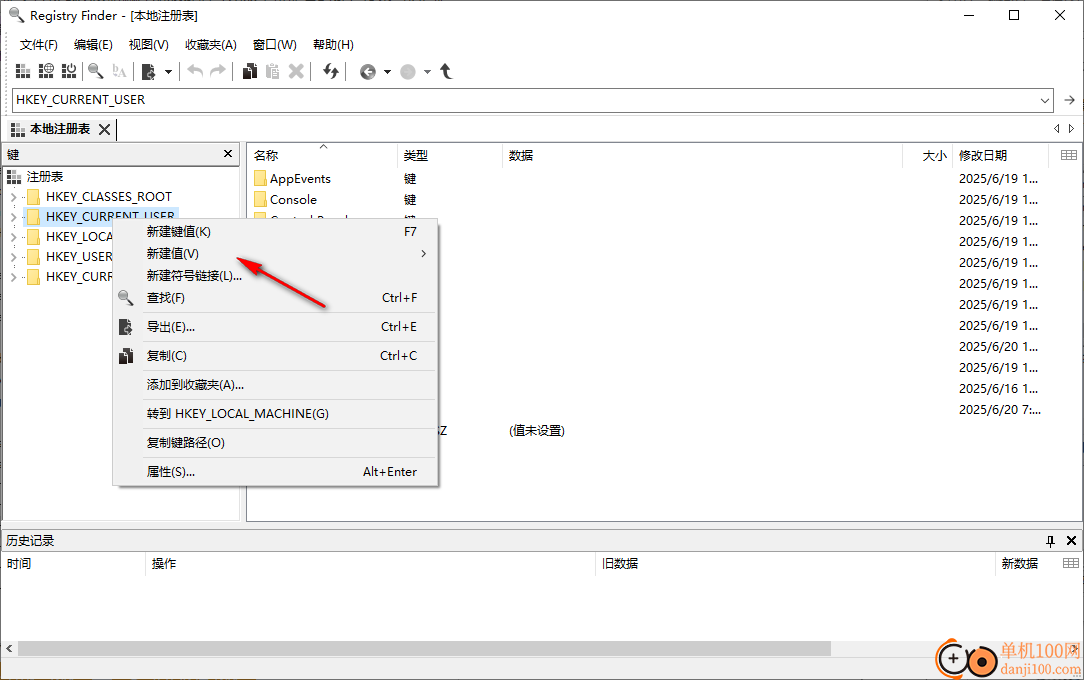Viewport: 1084px width, 680px height.
Task: Open the 新建值(V) submenu
Action: click(276, 254)
